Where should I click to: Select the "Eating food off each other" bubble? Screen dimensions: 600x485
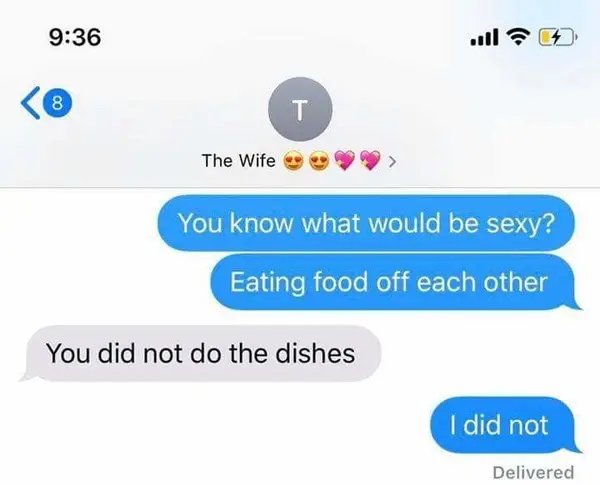394,282
